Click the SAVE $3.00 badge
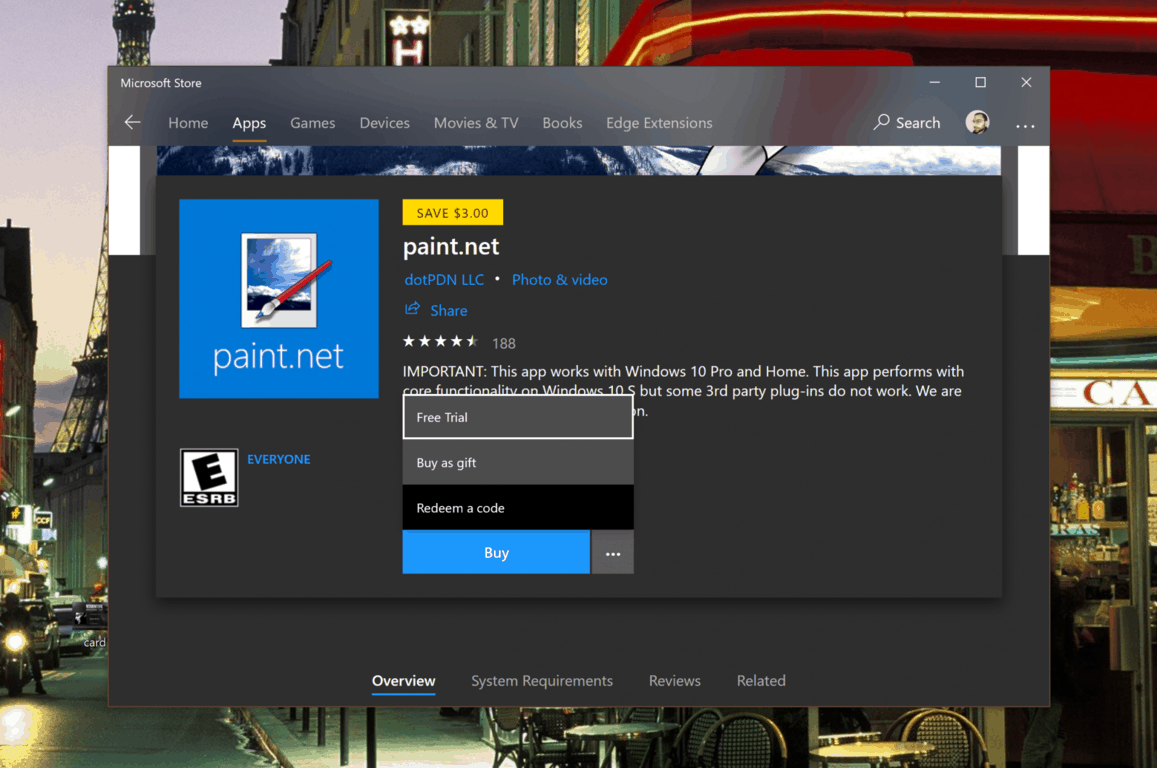Screen dimensions: 1157x768 [452, 212]
